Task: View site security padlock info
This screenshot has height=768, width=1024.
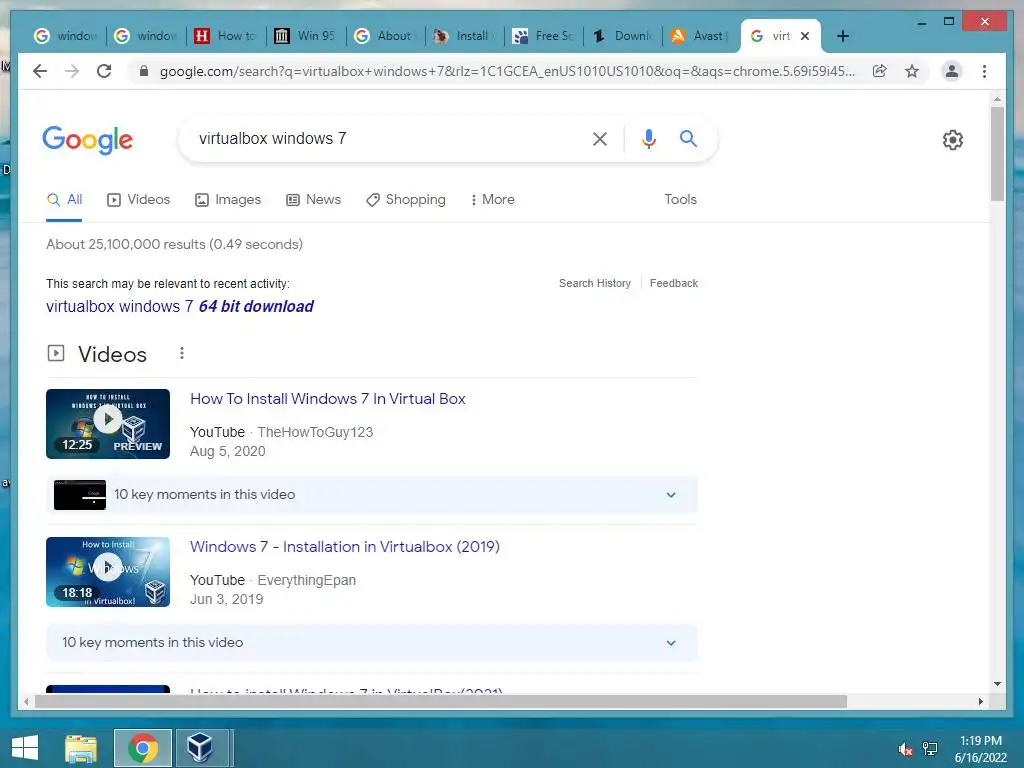Action: click(144, 71)
